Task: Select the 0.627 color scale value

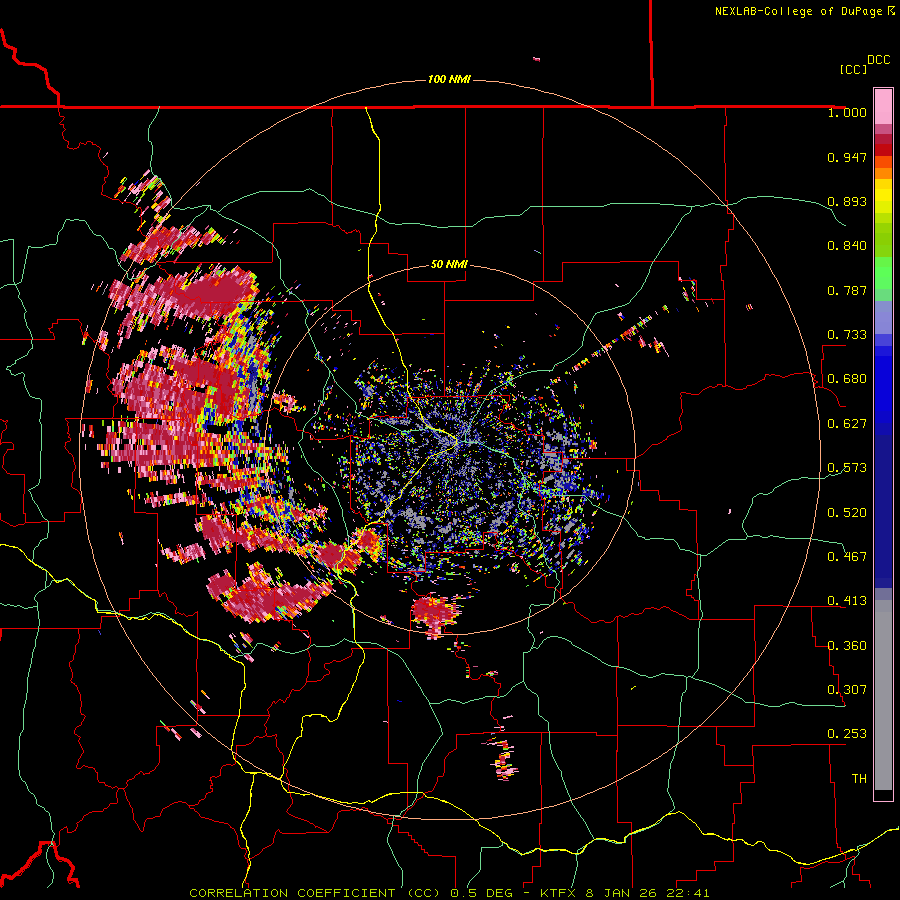Action: pyautogui.click(x=847, y=424)
